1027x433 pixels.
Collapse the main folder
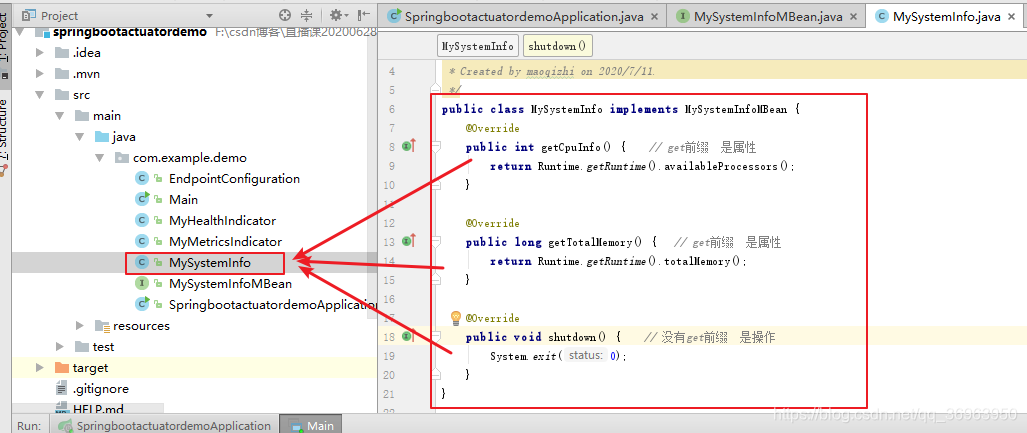coord(60,116)
